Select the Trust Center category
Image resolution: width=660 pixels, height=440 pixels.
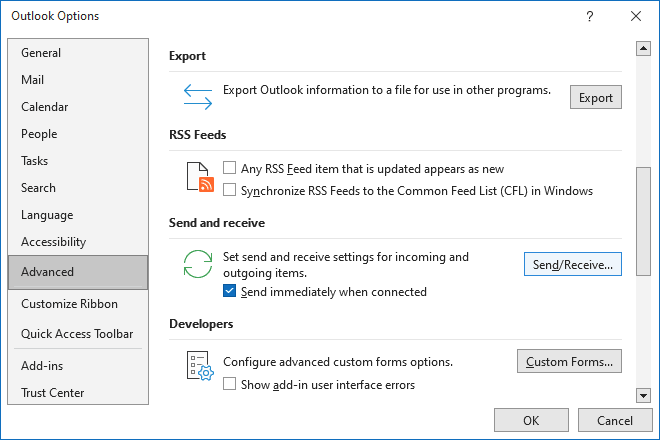[52, 393]
